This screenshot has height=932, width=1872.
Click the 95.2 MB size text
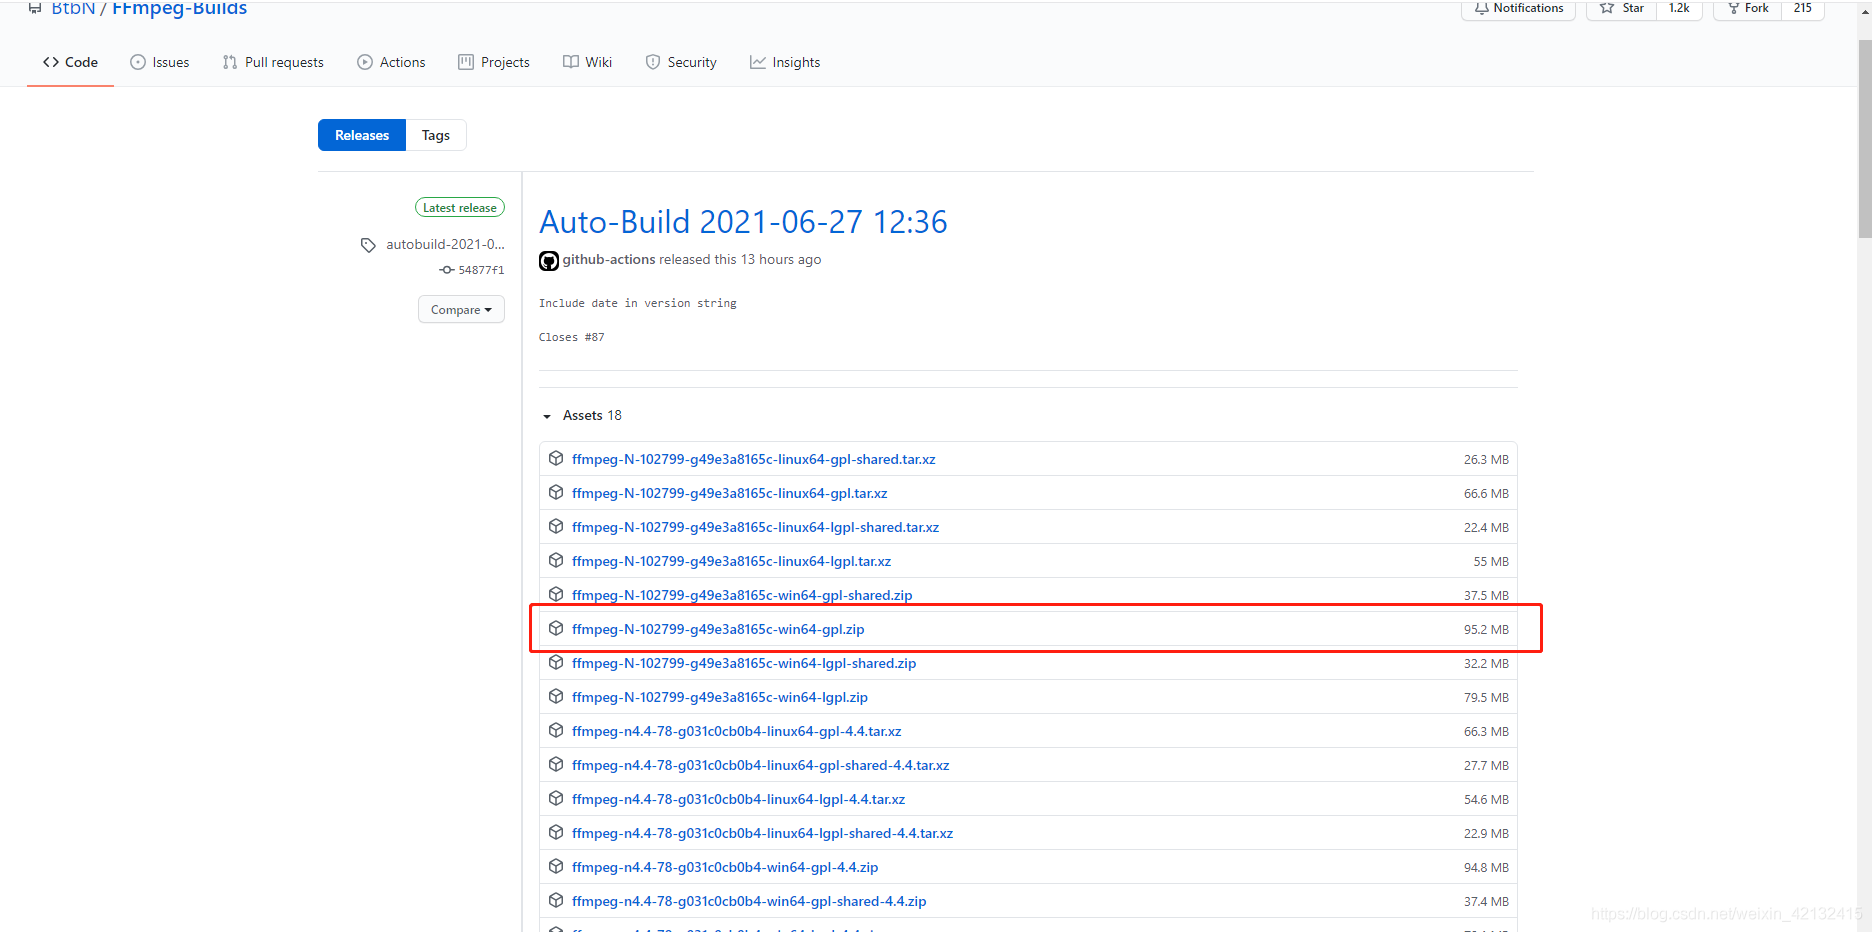[x=1486, y=629]
